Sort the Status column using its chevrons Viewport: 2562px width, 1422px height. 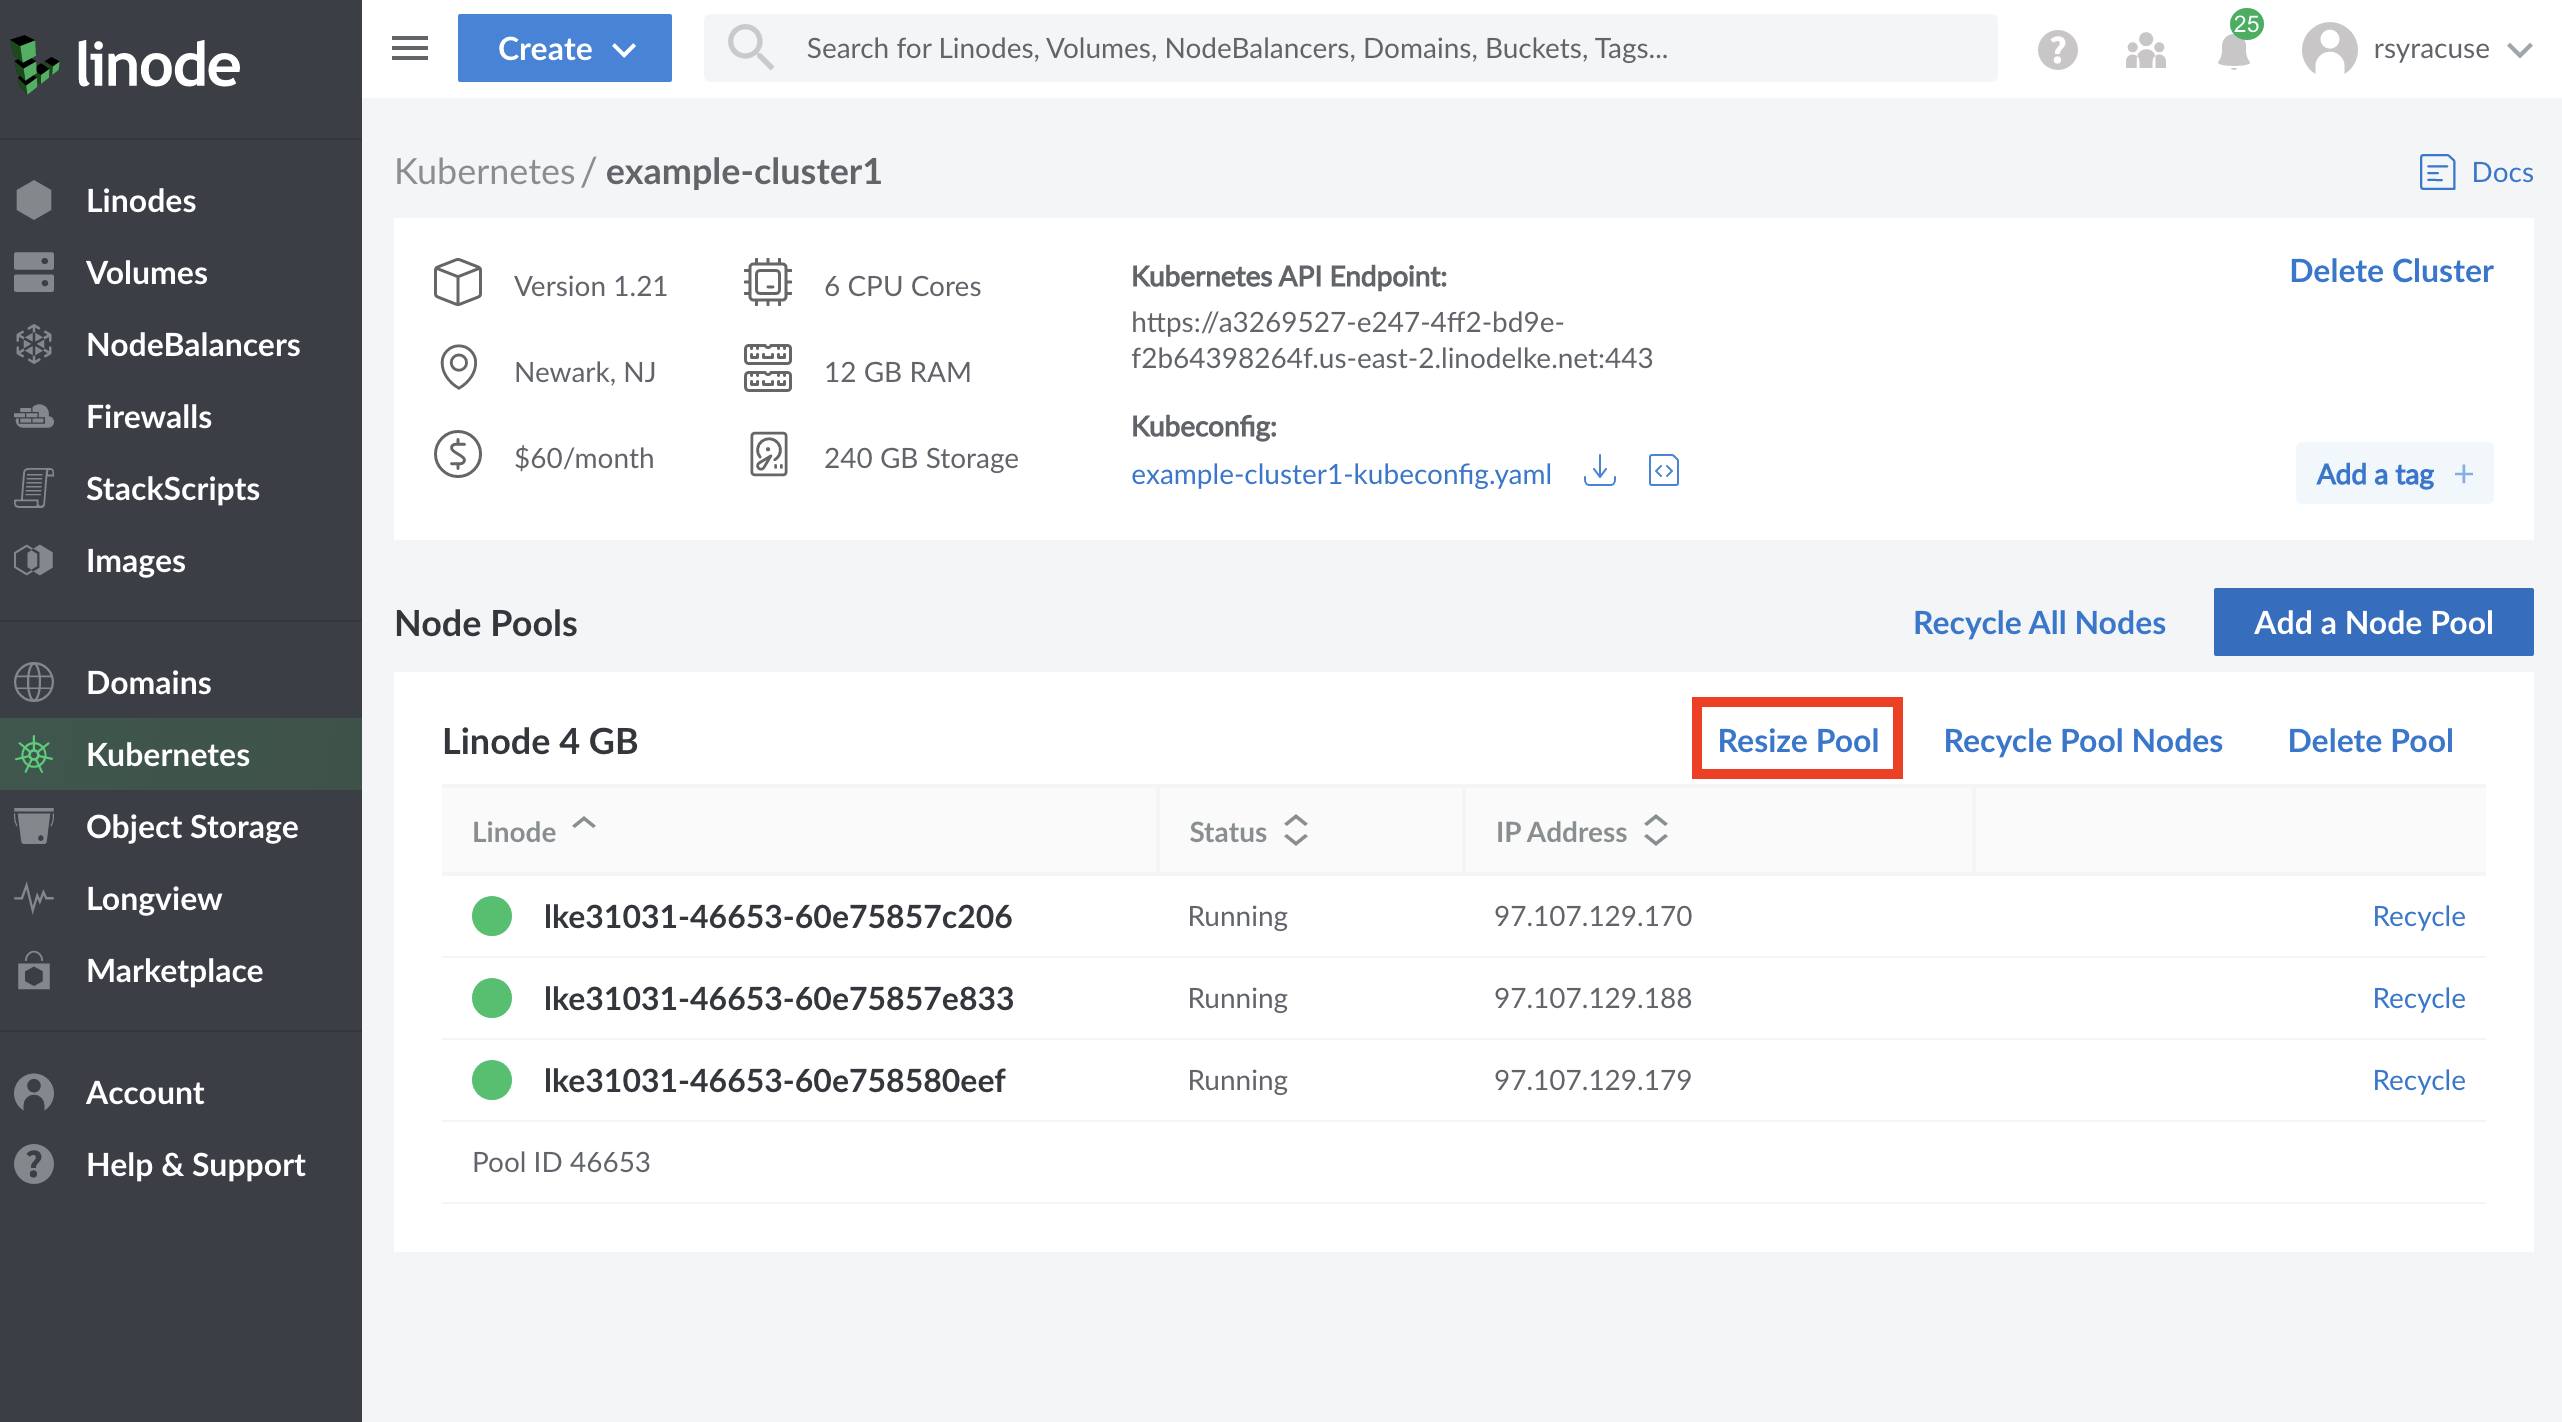pos(1297,831)
